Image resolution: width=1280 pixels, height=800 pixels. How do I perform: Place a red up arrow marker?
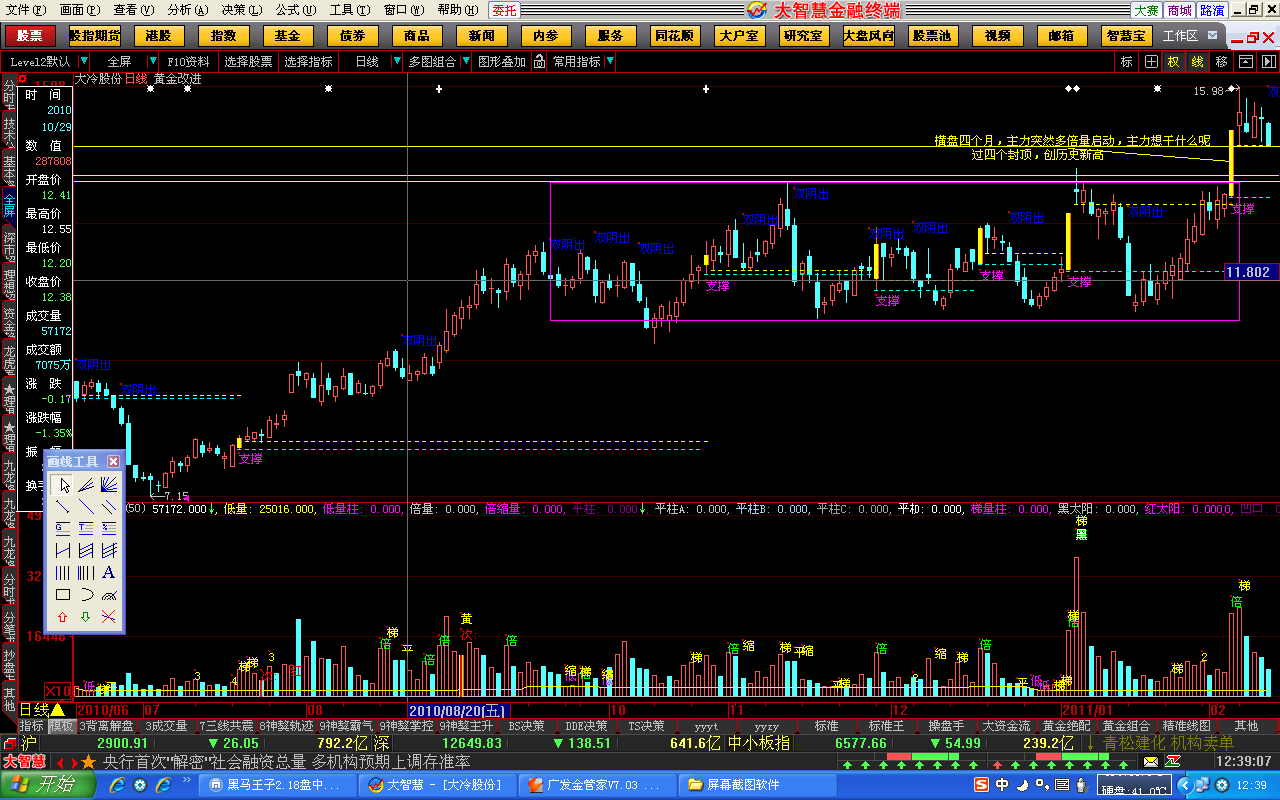63,617
